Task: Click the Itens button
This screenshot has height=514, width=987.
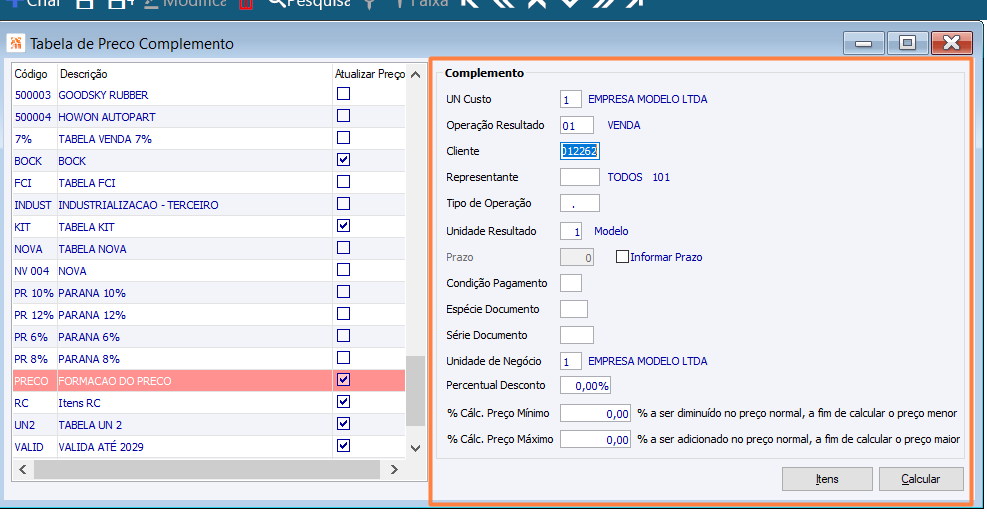Action: click(x=827, y=479)
